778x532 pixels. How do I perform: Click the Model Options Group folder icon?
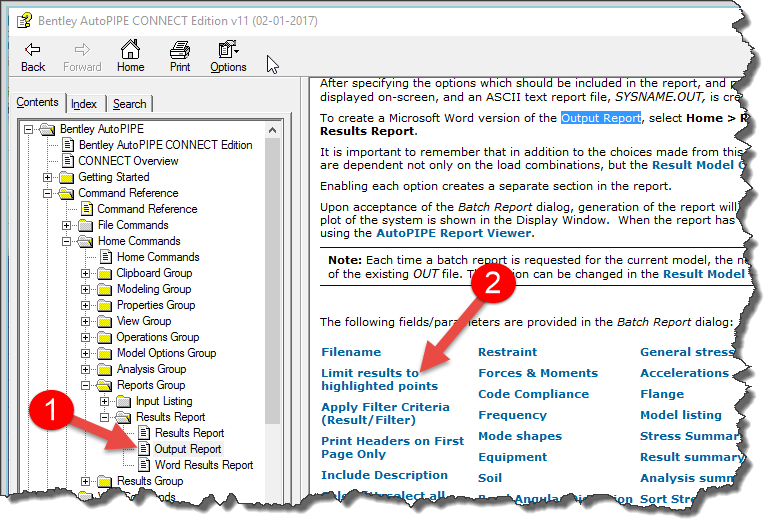pyautogui.click(x=104, y=353)
